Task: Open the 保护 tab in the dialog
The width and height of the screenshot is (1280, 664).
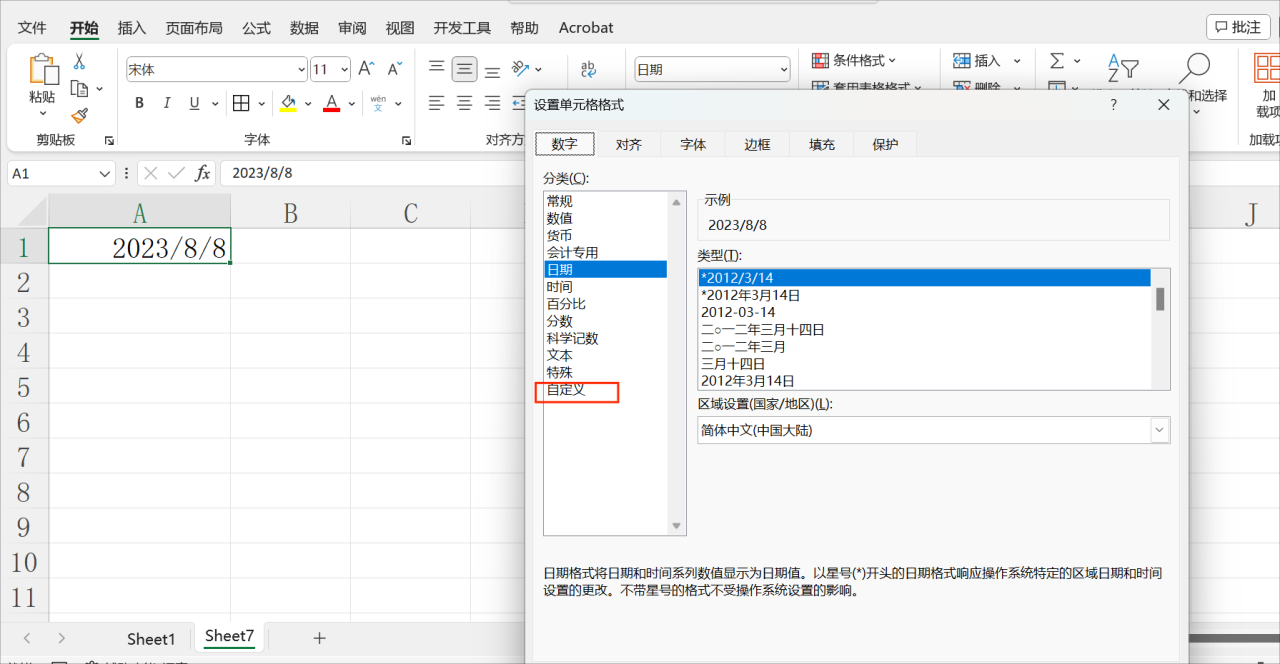Action: tap(885, 144)
